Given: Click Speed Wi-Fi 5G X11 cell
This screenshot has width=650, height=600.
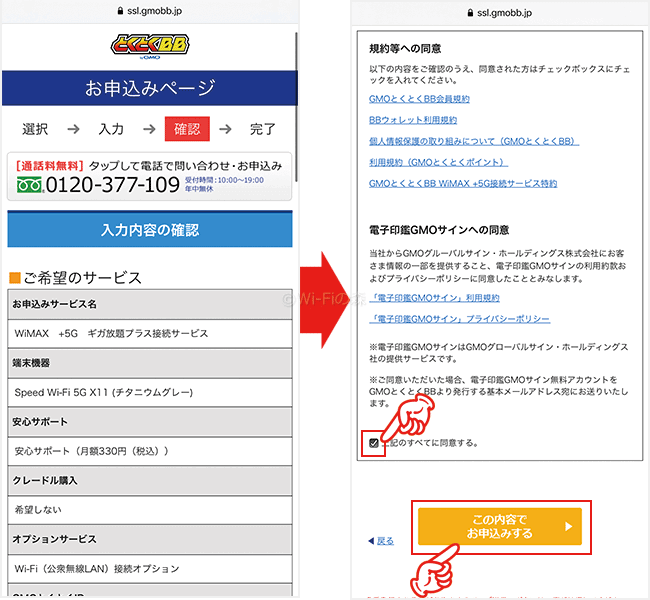Looking at the screenshot, I should (150, 392).
